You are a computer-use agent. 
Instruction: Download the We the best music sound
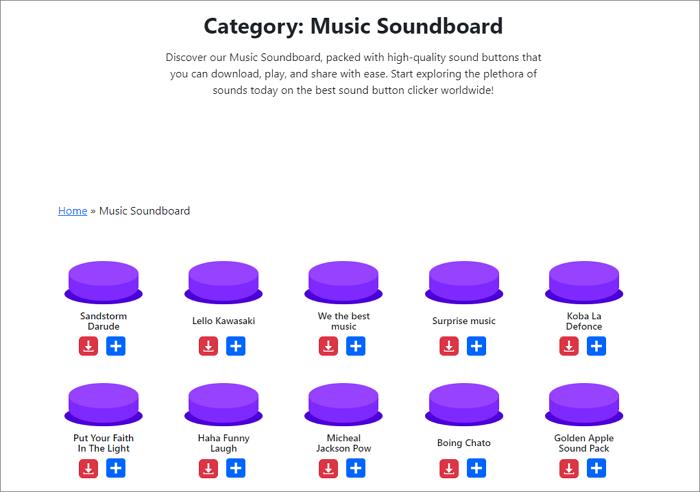pyautogui.click(x=328, y=346)
